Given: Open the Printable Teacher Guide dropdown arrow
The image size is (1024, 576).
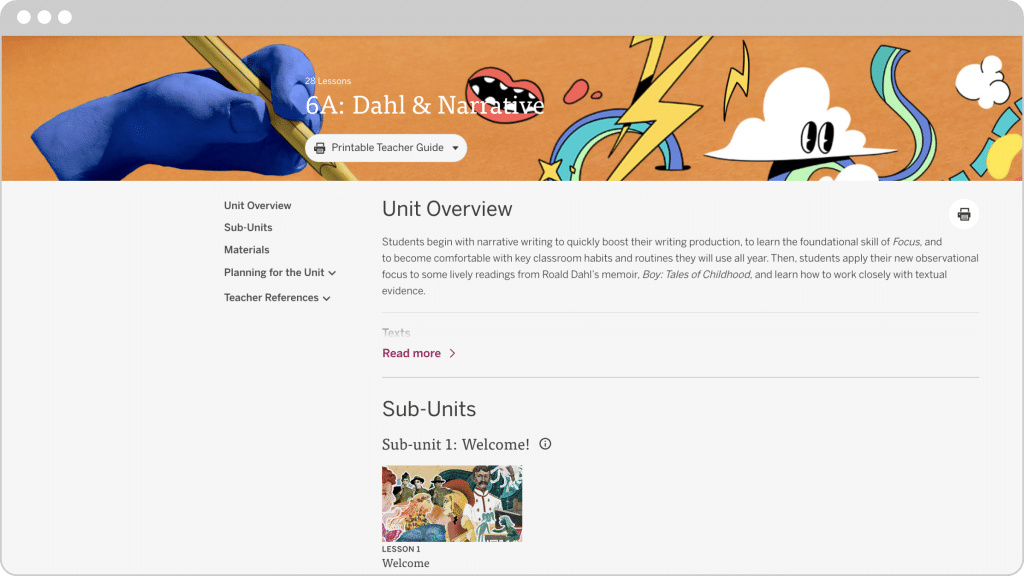Looking at the screenshot, I should coord(455,148).
